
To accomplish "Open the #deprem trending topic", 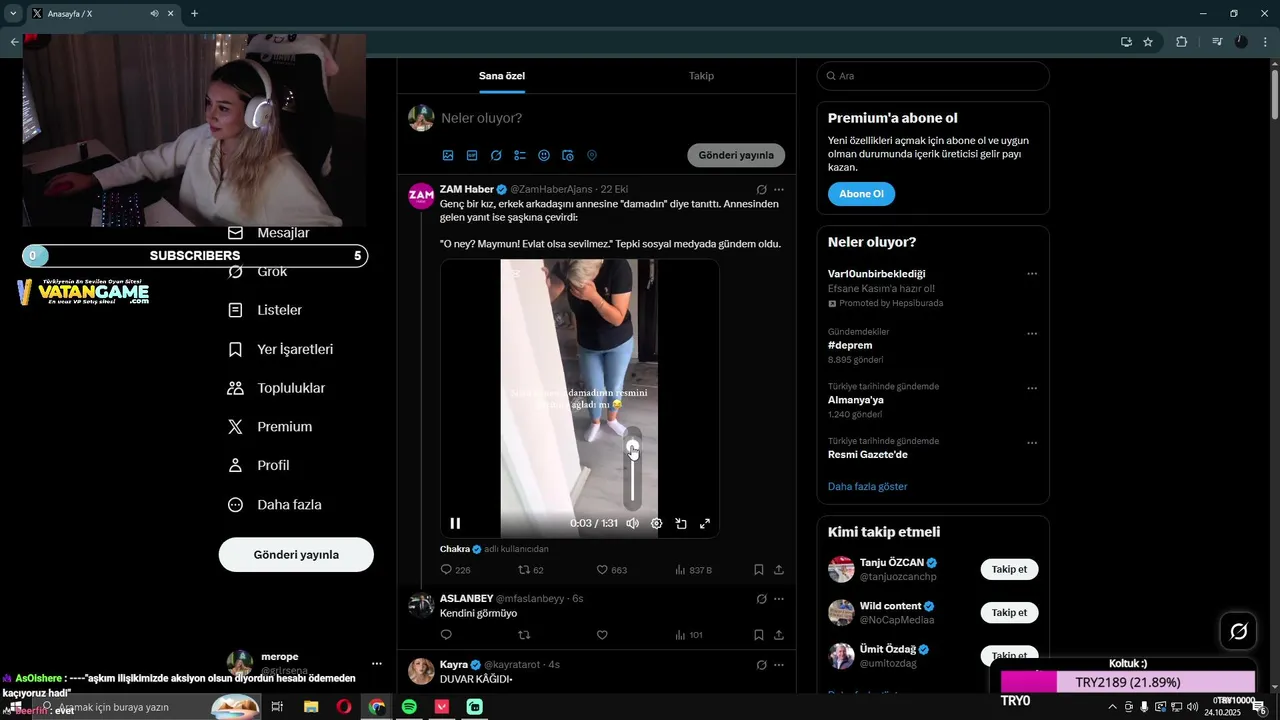I will (852, 346).
